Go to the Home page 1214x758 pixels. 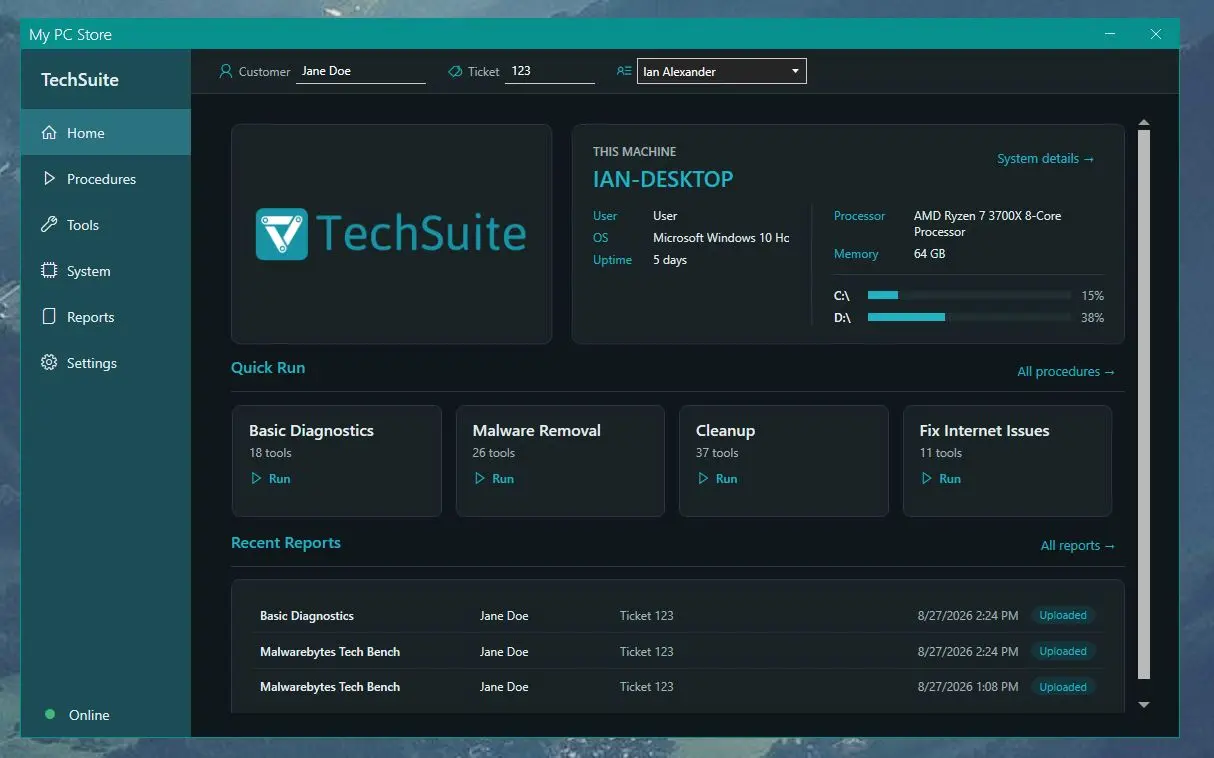point(106,133)
